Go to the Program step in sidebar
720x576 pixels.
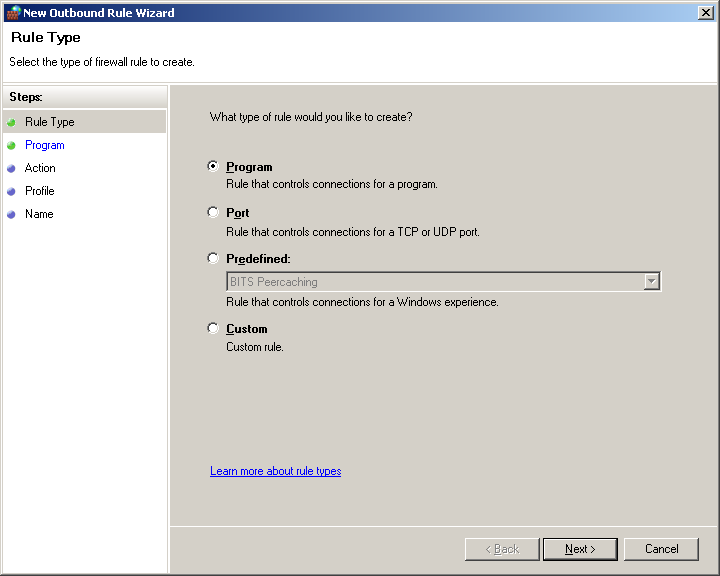pyautogui.click(x=45, y=145)
